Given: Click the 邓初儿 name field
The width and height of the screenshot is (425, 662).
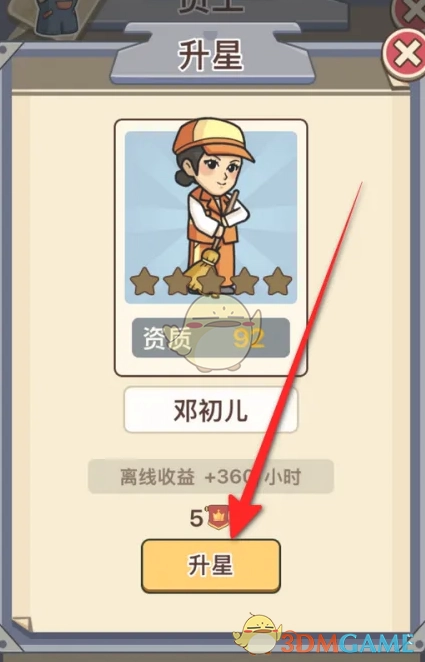Looking at the screenshot, I should [x=211, y=410].
